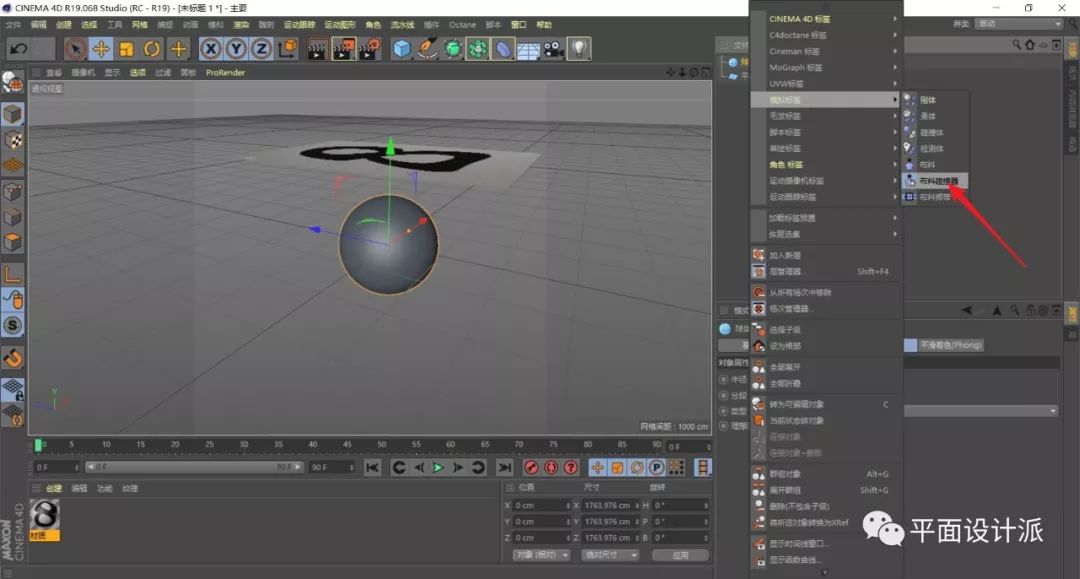
Task: Click the cube primitive icon
Action: coord(401,48)
